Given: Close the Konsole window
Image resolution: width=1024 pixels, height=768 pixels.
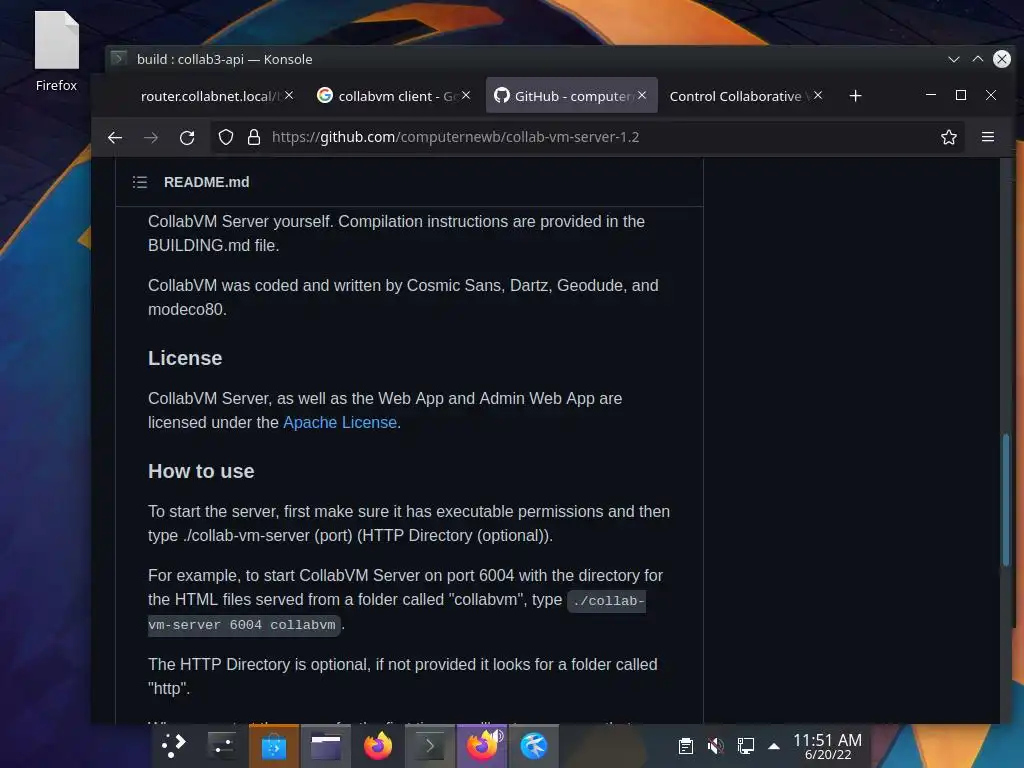Looking at the screenshot, I should tap(1002, 59).
